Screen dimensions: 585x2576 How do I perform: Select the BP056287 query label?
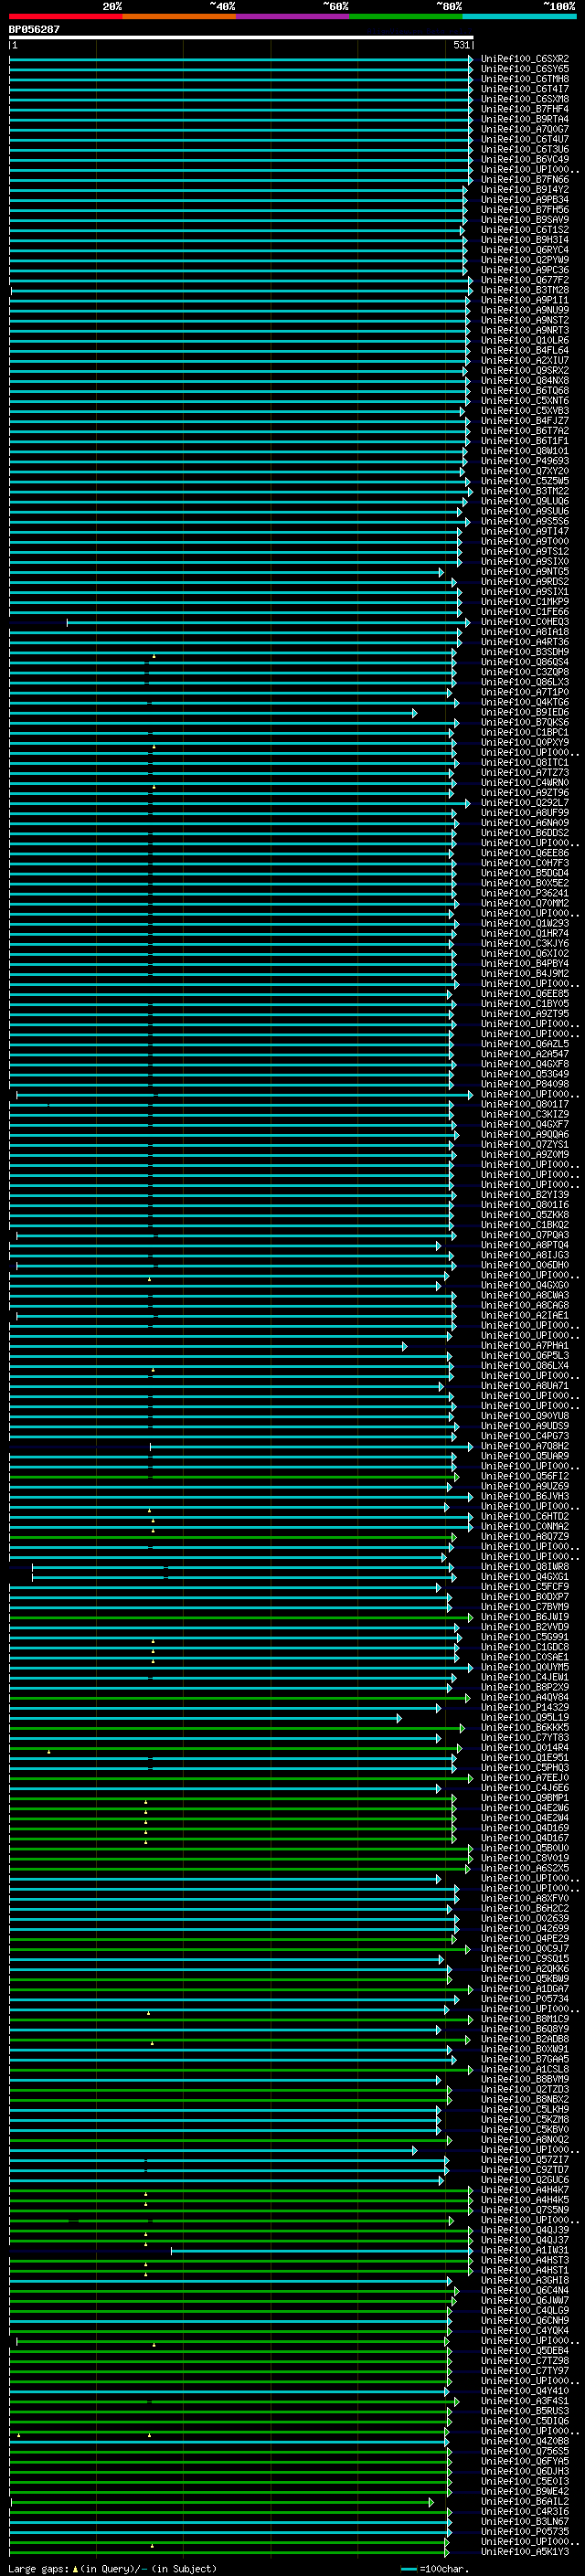(x=34, y=29)
